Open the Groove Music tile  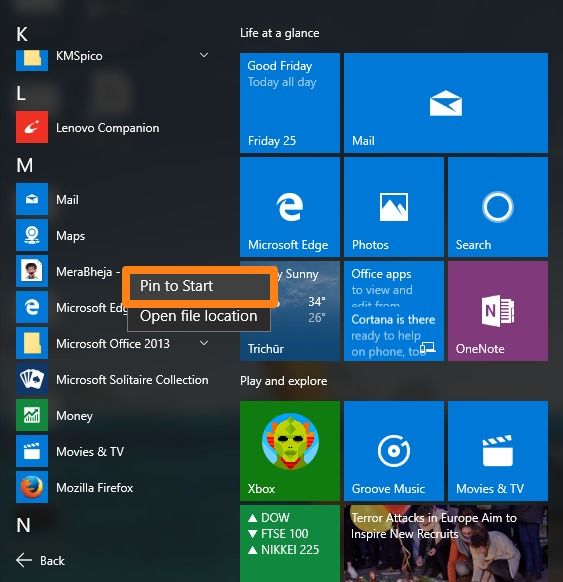[394, 451]
